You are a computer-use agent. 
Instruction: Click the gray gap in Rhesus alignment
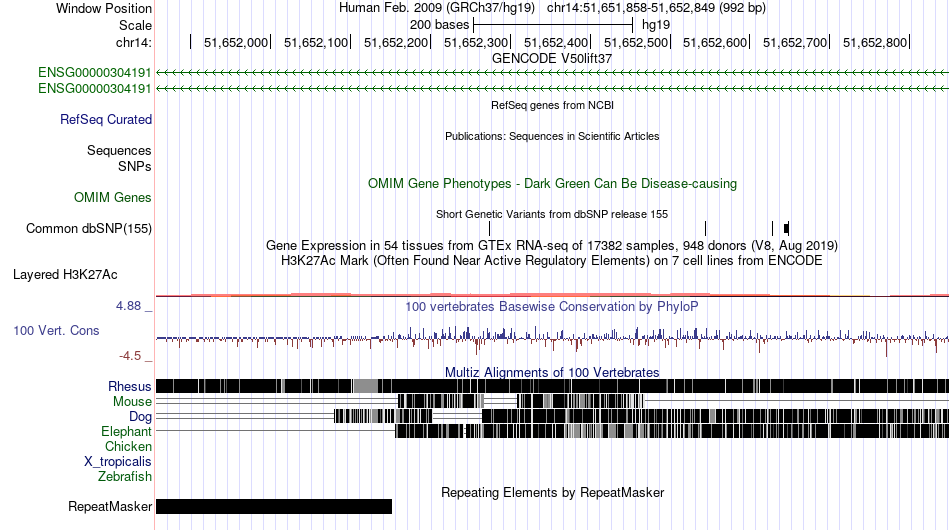[x=365, y=386]
